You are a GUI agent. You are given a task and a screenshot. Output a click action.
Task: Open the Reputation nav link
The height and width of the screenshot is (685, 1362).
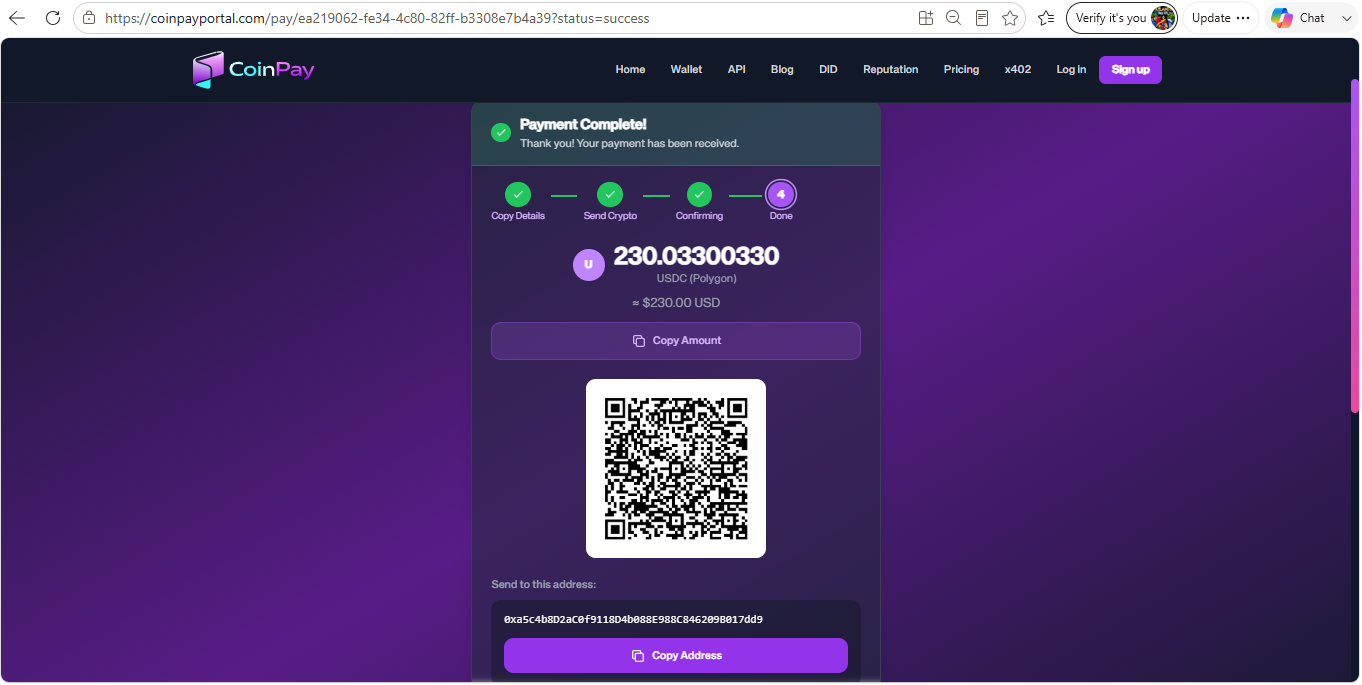coord(891,70)
